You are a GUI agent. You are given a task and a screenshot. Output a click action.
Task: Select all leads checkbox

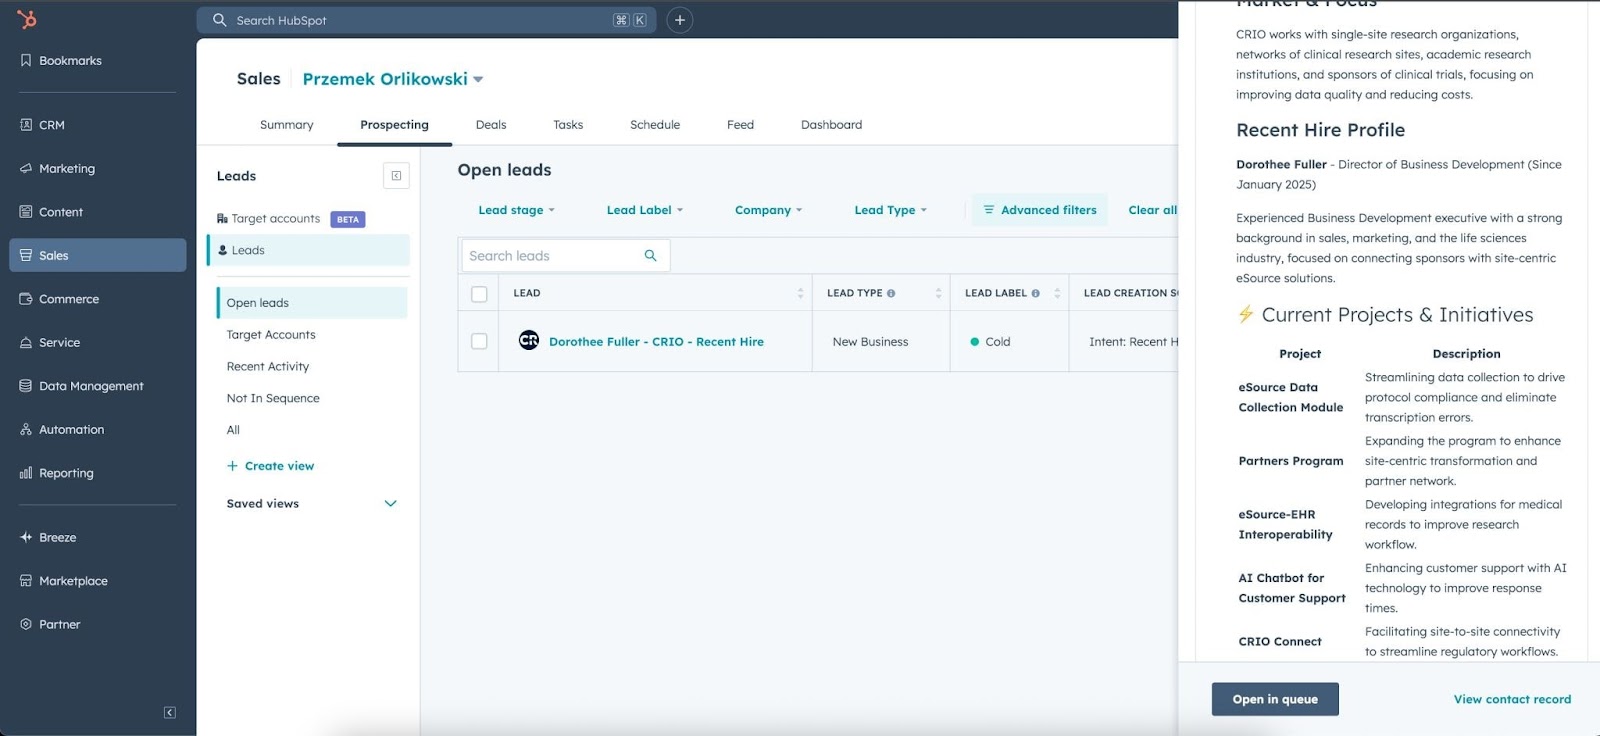pos(479,294)
